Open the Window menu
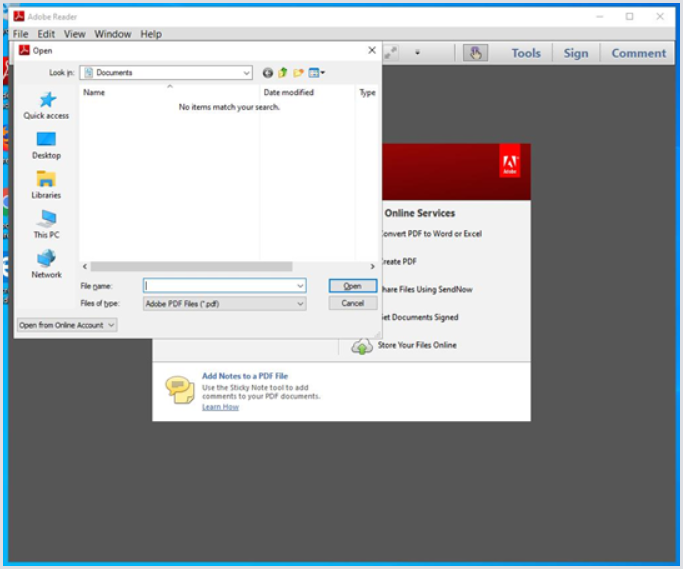This screenshot has height=569, width=683. 113,34
